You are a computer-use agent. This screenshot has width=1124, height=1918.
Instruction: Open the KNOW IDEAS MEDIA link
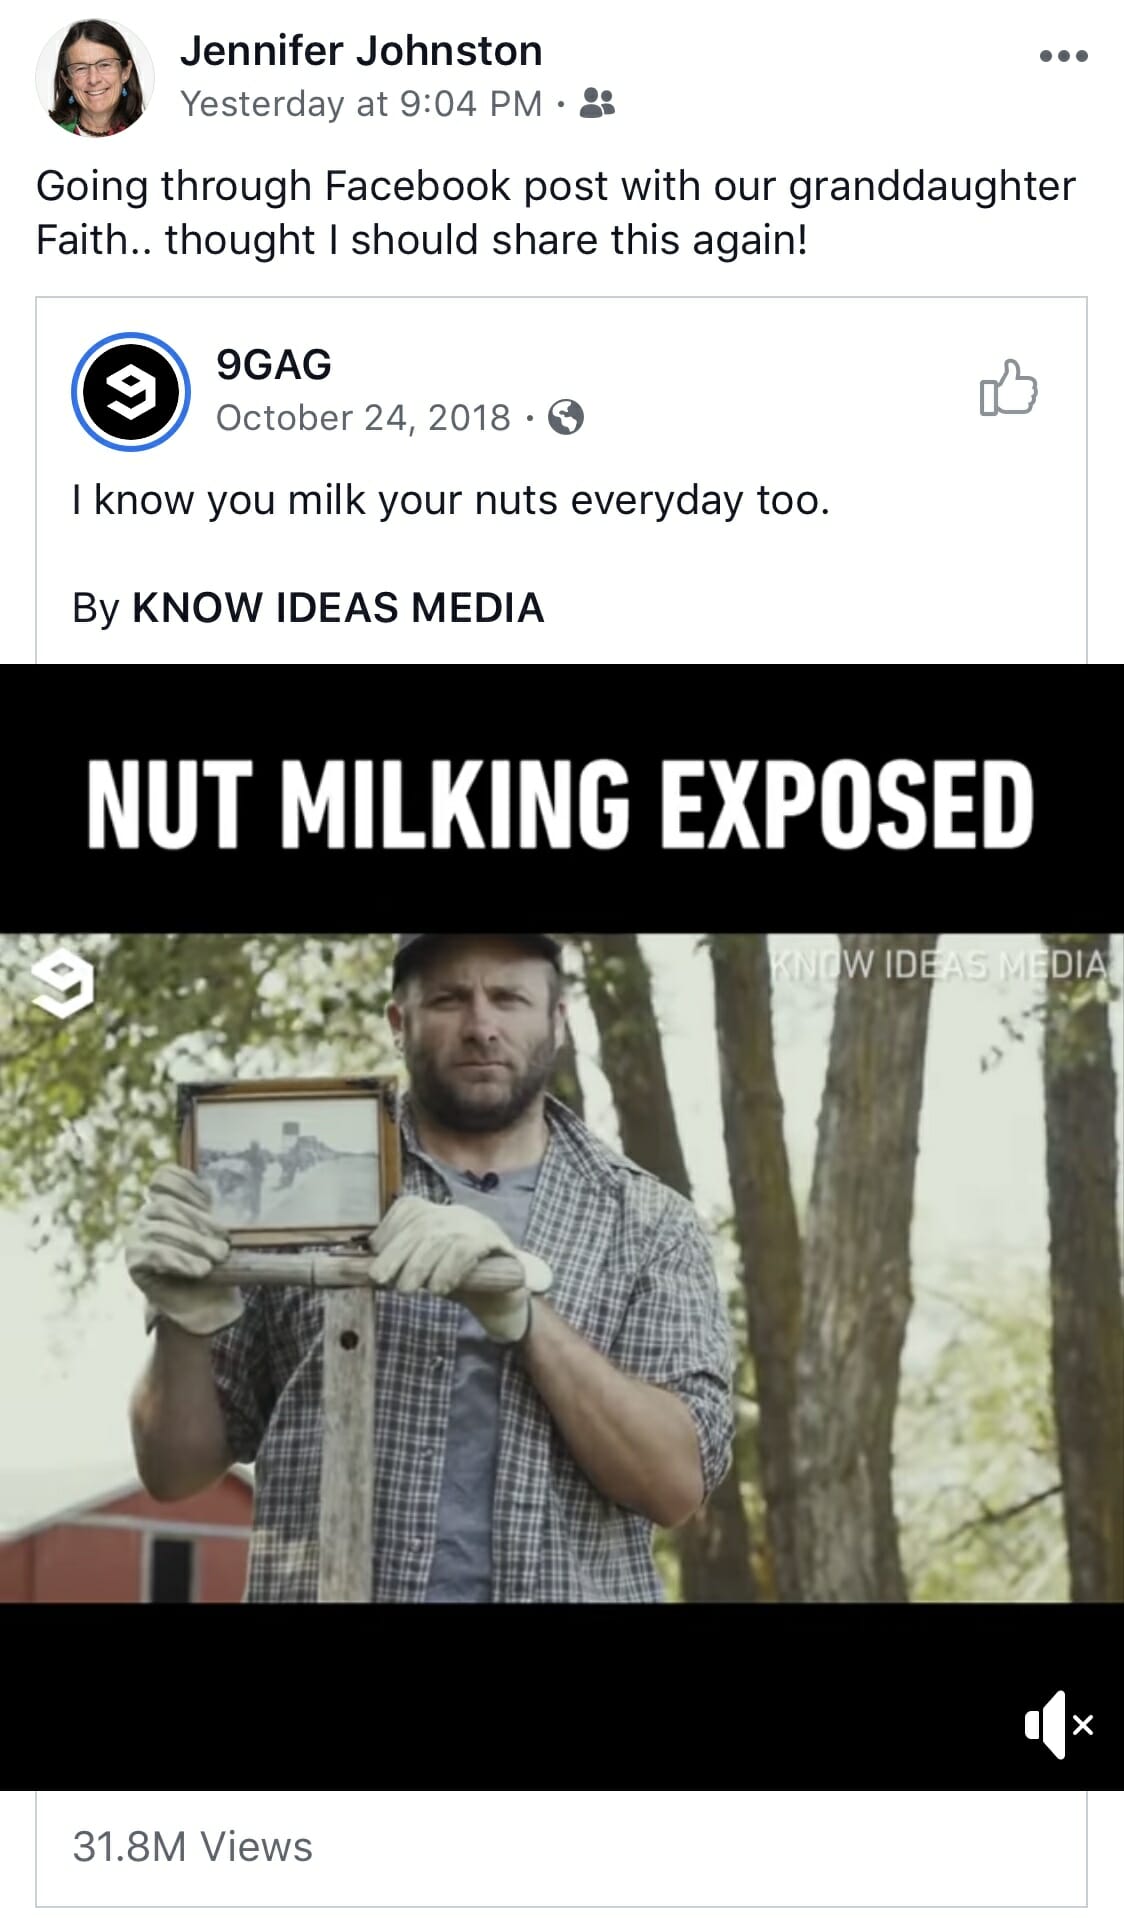338,608
